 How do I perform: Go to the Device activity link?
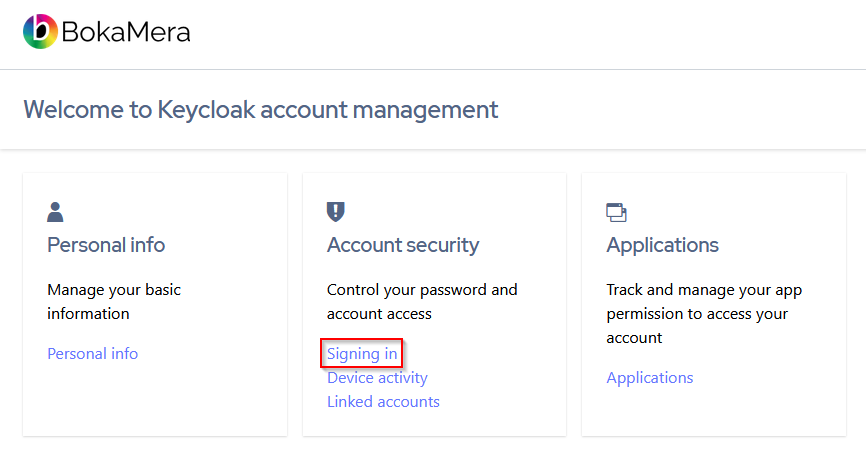tap(377, 378)
